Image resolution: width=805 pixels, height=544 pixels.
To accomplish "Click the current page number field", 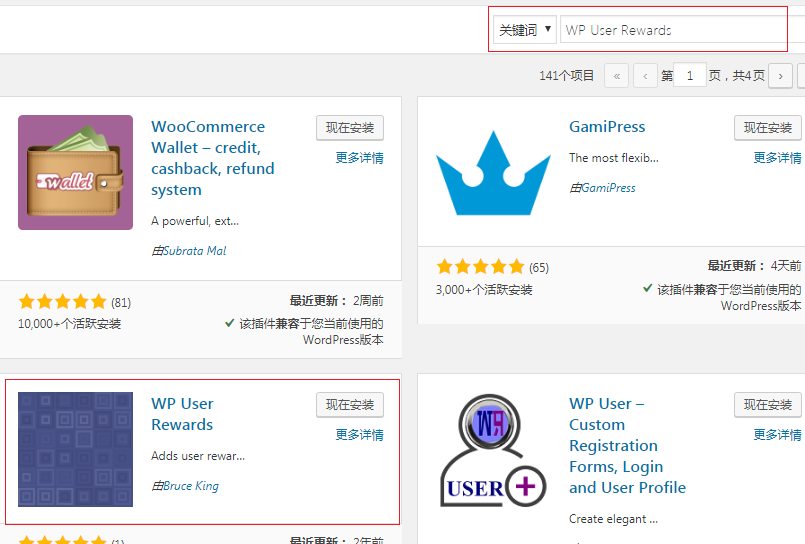I will click(689, 75).
